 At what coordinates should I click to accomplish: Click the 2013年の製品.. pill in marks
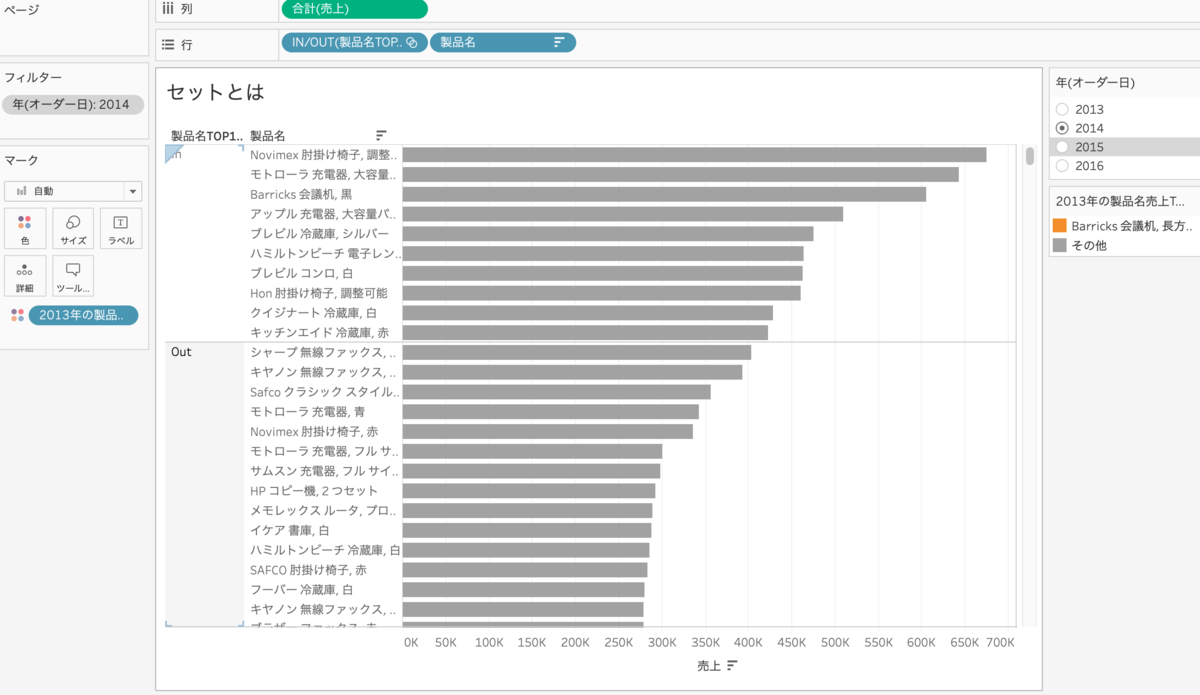coord(83,315)
